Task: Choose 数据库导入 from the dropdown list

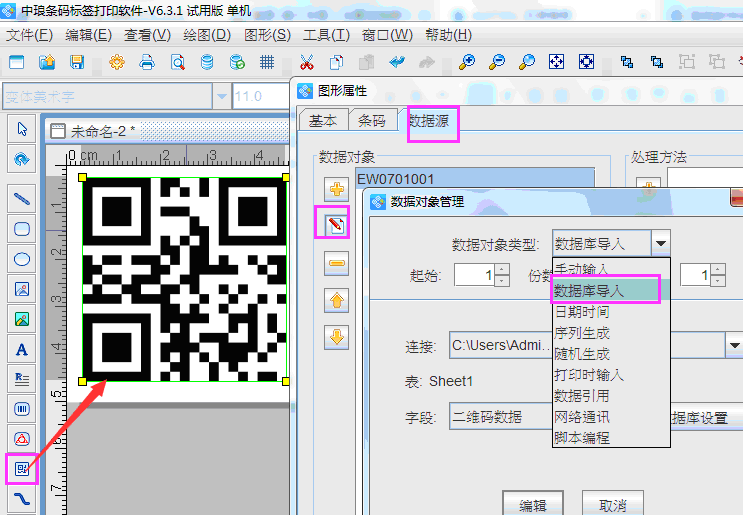Action: (x=605, y=291)
